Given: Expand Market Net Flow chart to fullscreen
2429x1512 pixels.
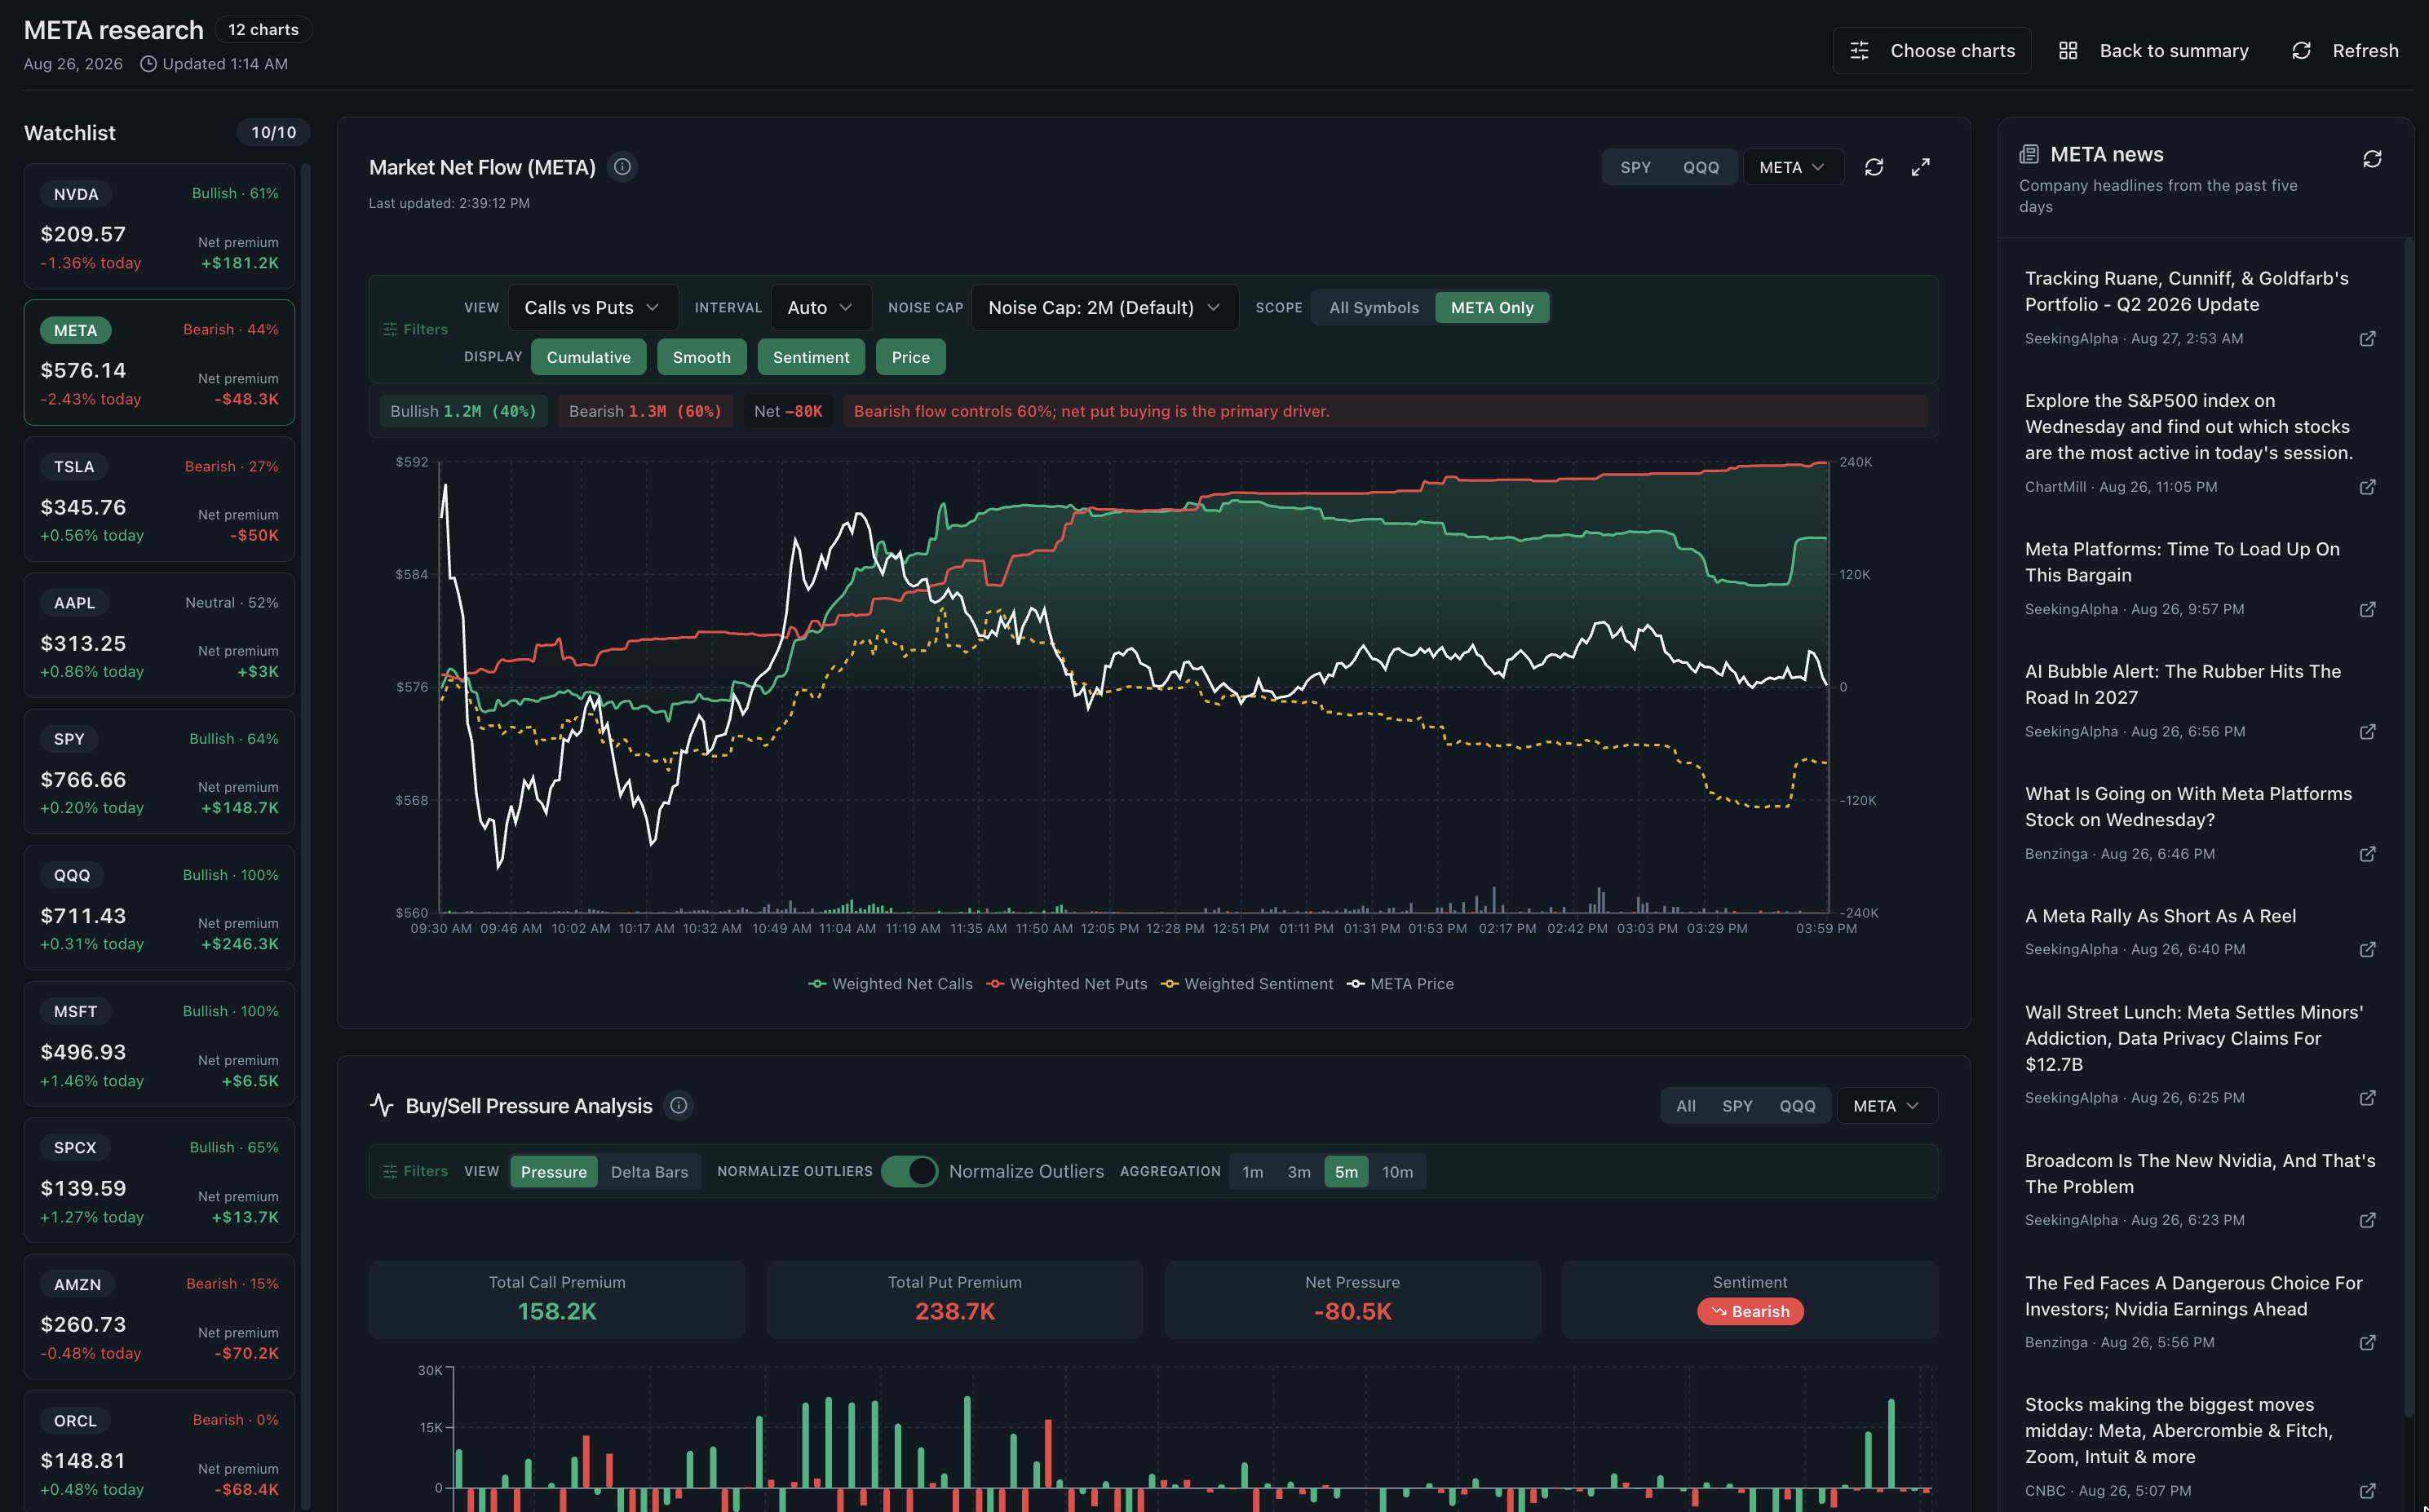Looking at the screenshot, I should [1921, 167].
